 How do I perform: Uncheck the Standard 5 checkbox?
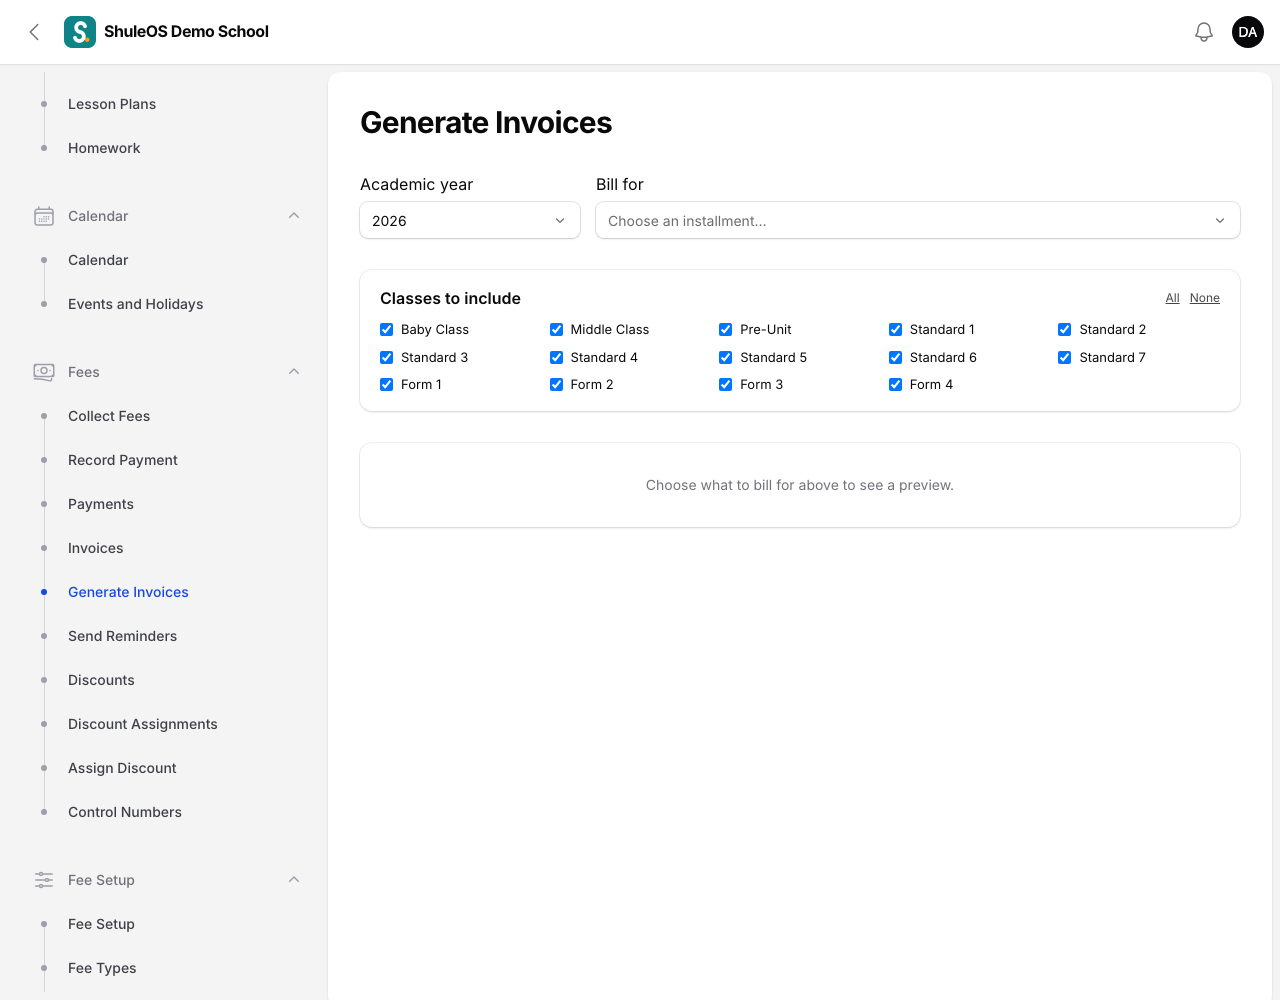click(726, 358)
